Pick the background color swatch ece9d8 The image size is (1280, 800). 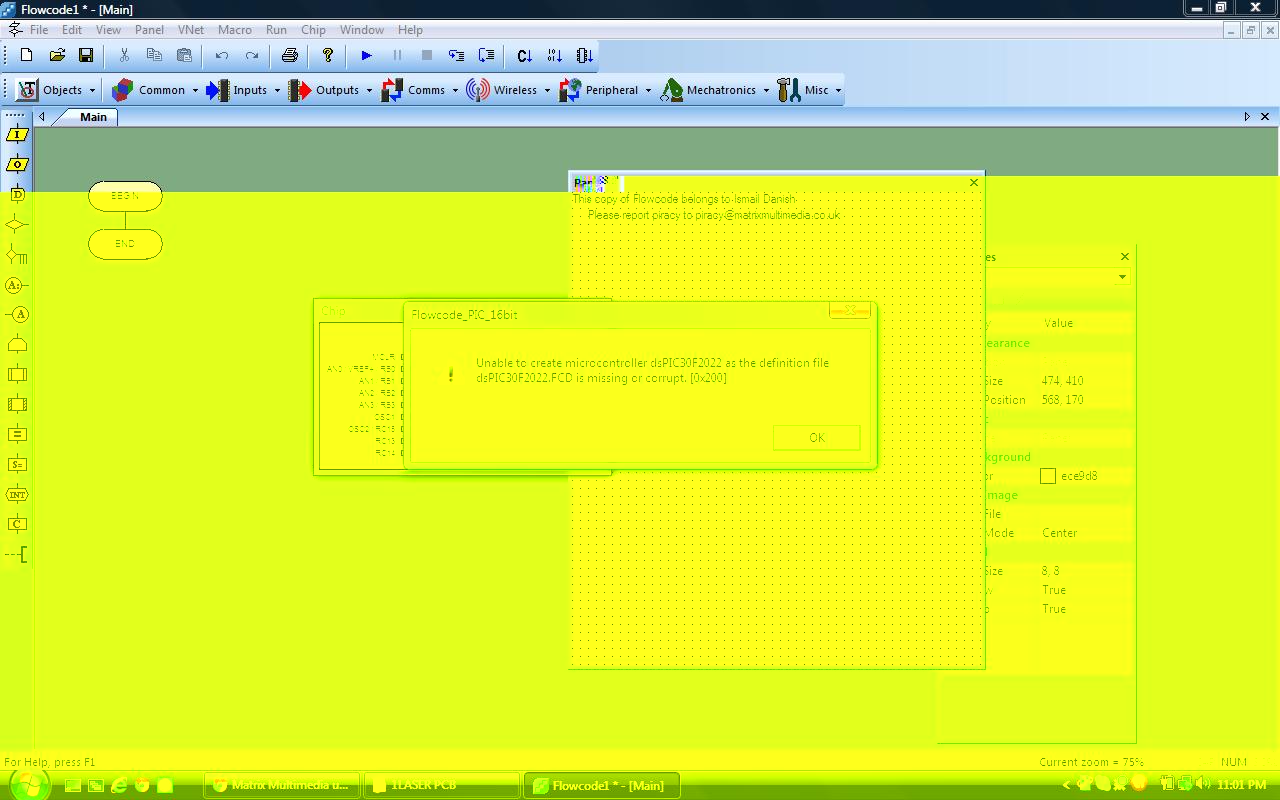1048,476
